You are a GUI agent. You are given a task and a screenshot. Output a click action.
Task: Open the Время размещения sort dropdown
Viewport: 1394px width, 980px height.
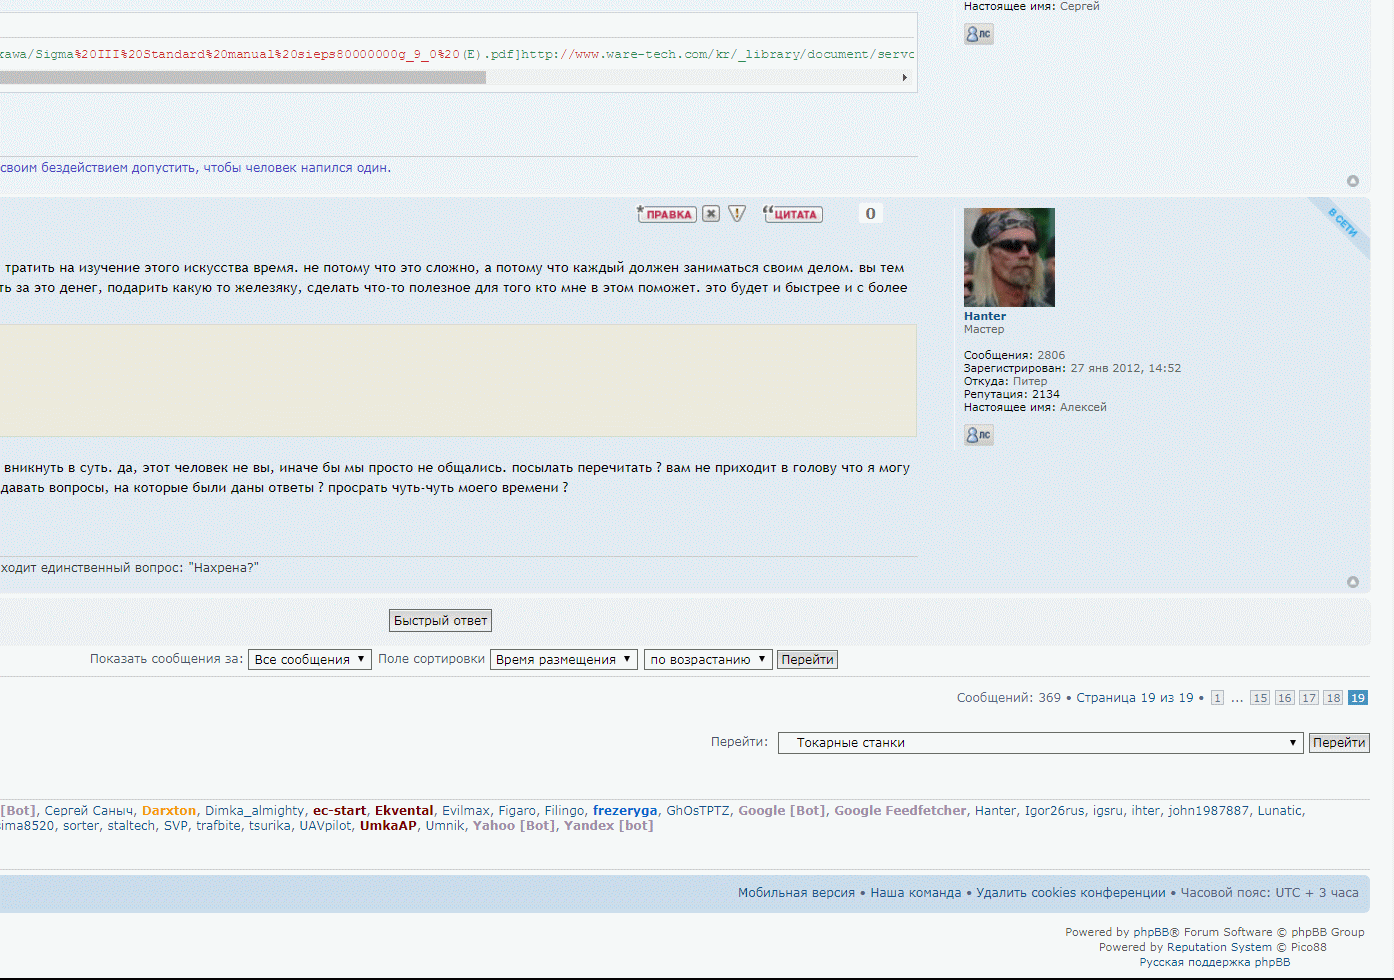click(x=564, y=660)
